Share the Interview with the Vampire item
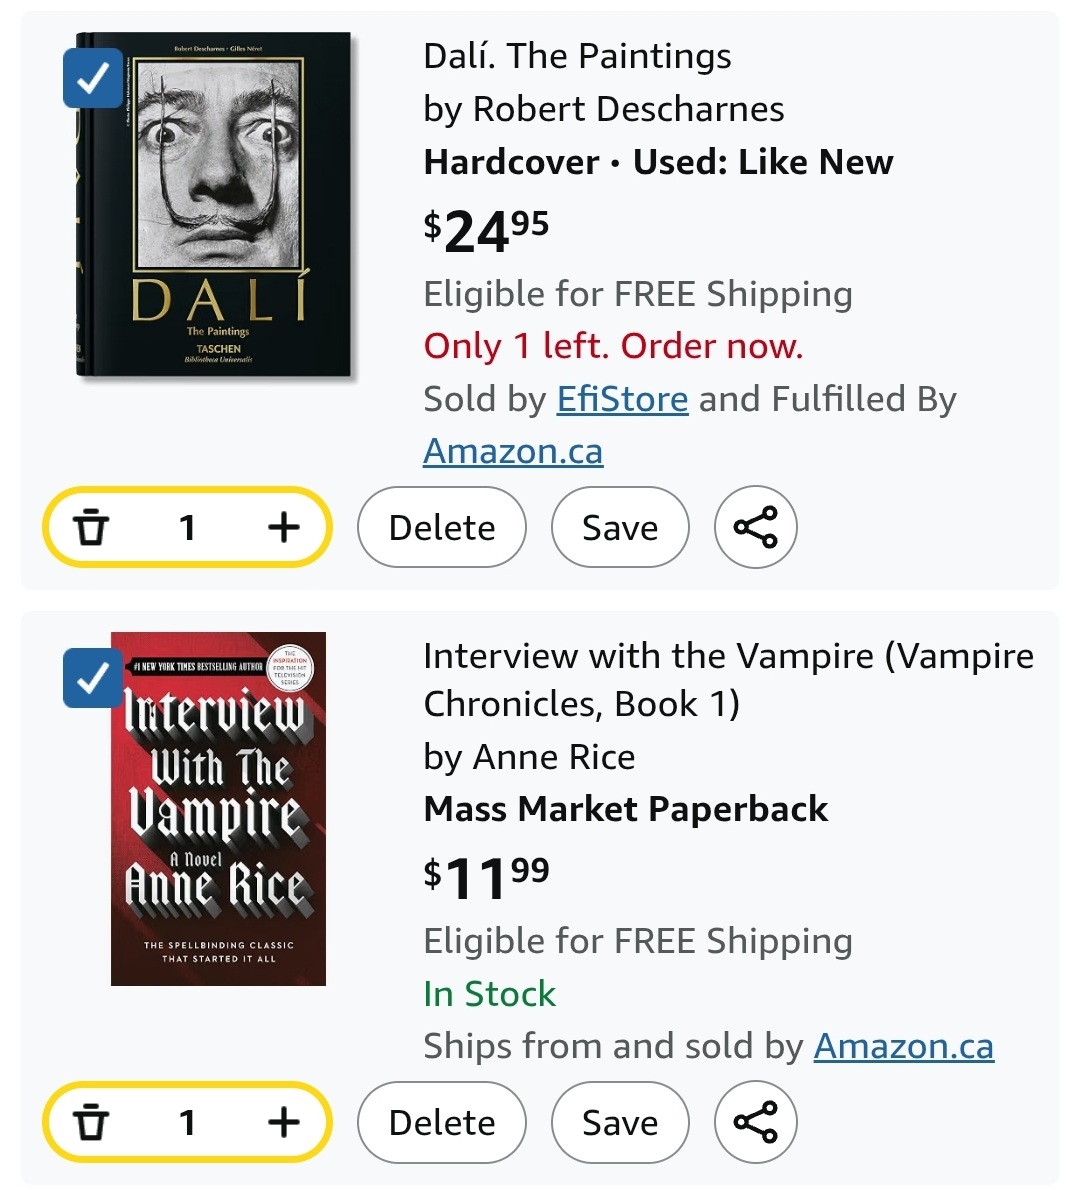The image size is (1080, 1190). pos(755,1122)
